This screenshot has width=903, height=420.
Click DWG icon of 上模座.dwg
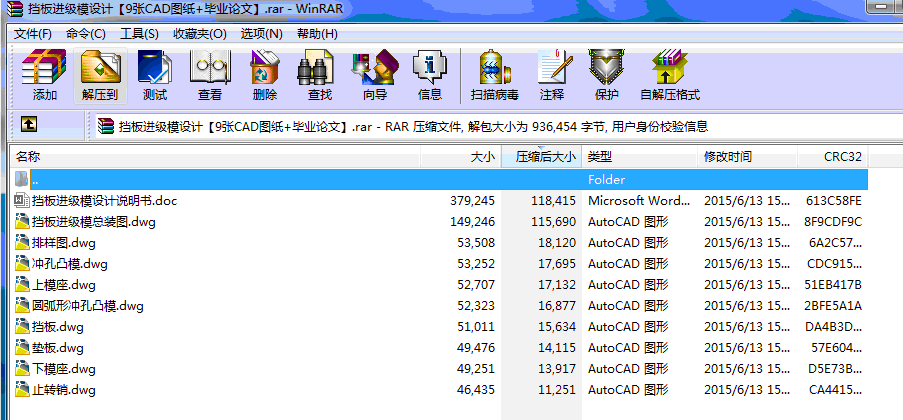(x=22, y=285)
